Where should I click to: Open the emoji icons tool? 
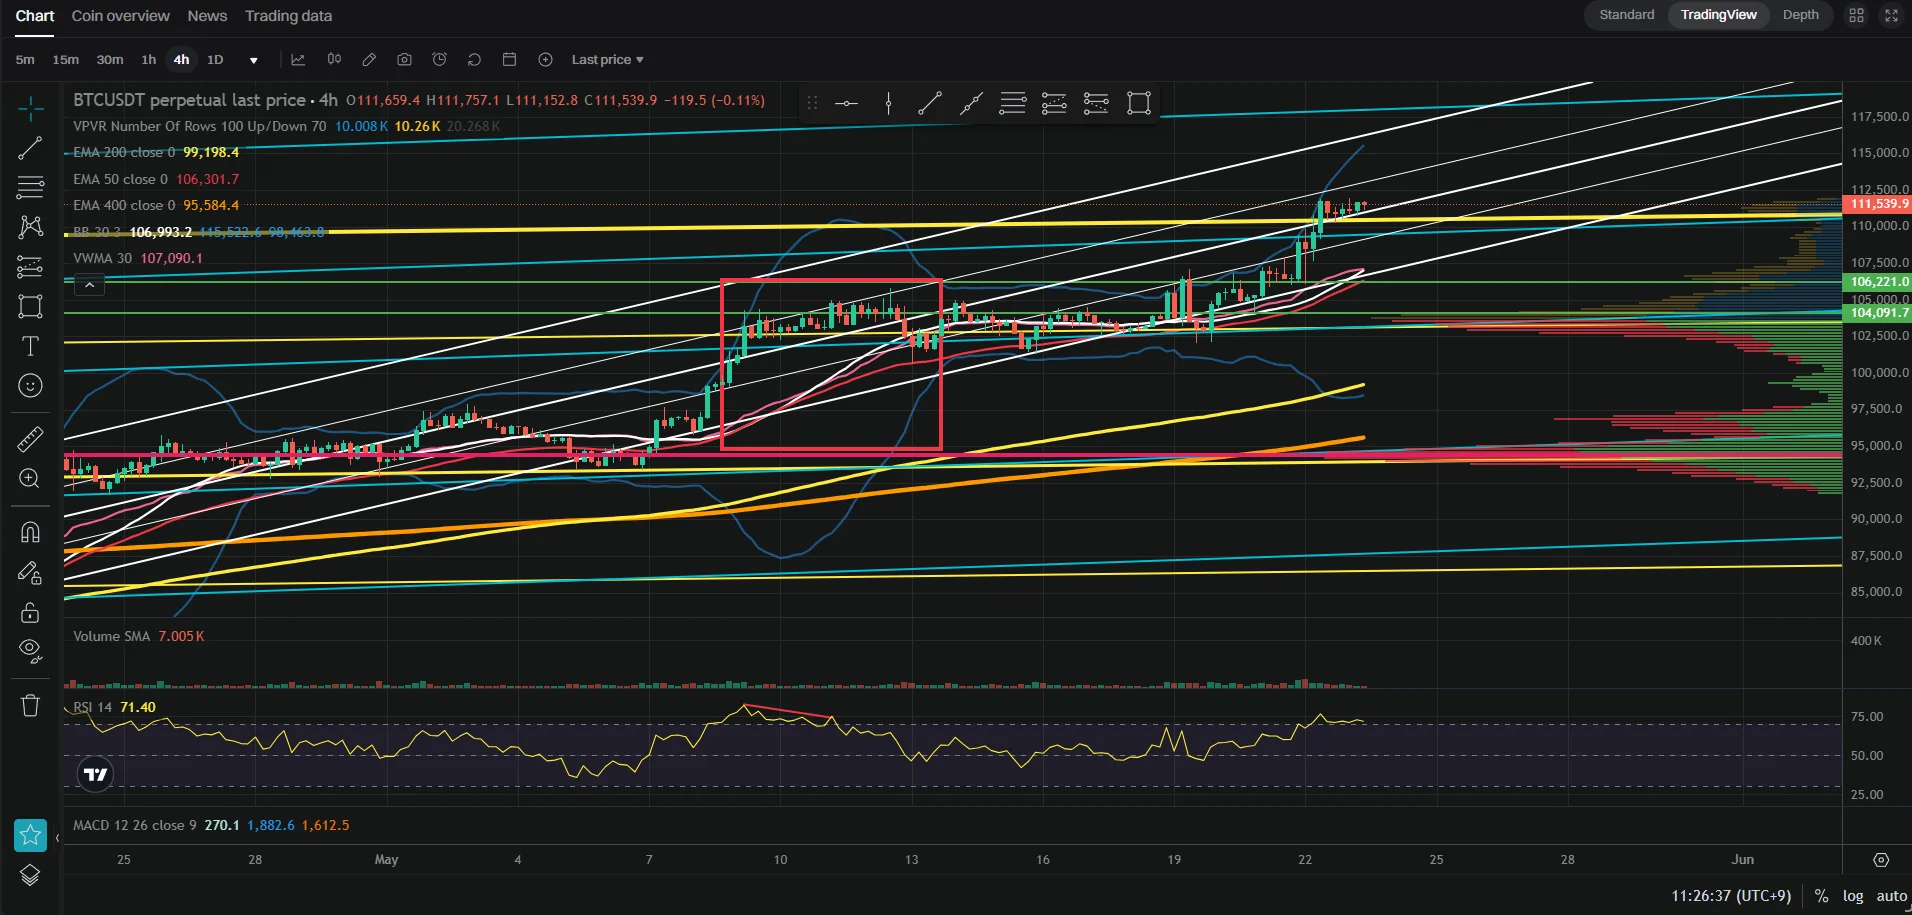pos(30,386)
